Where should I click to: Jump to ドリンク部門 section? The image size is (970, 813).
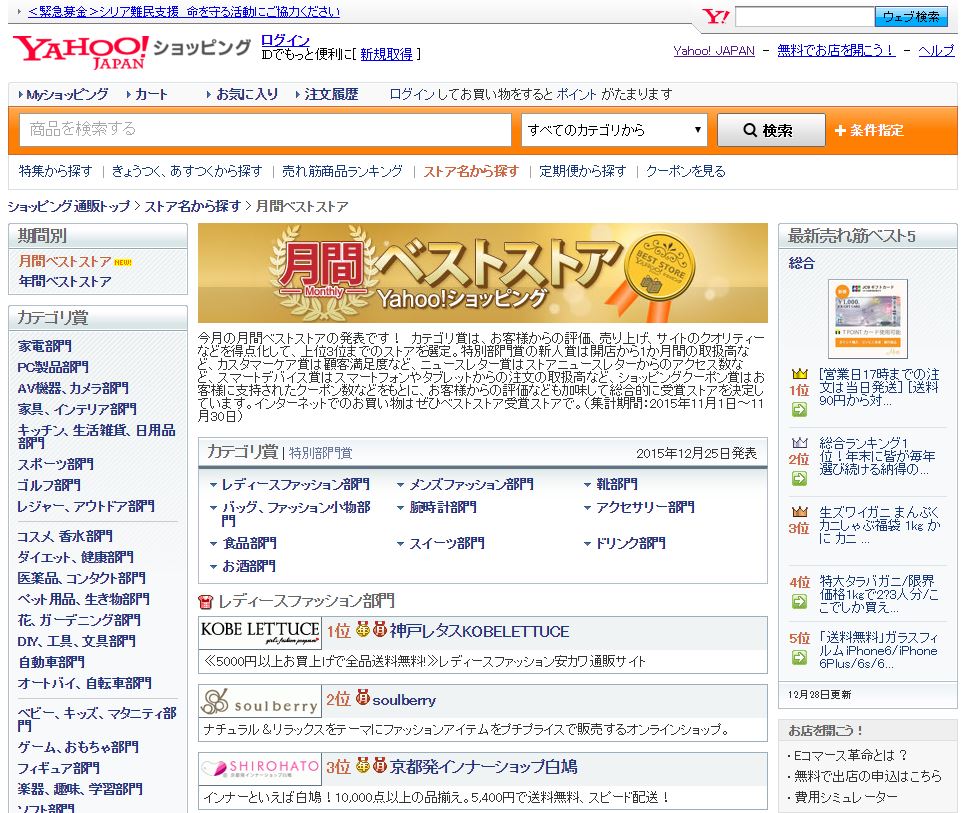630,543
